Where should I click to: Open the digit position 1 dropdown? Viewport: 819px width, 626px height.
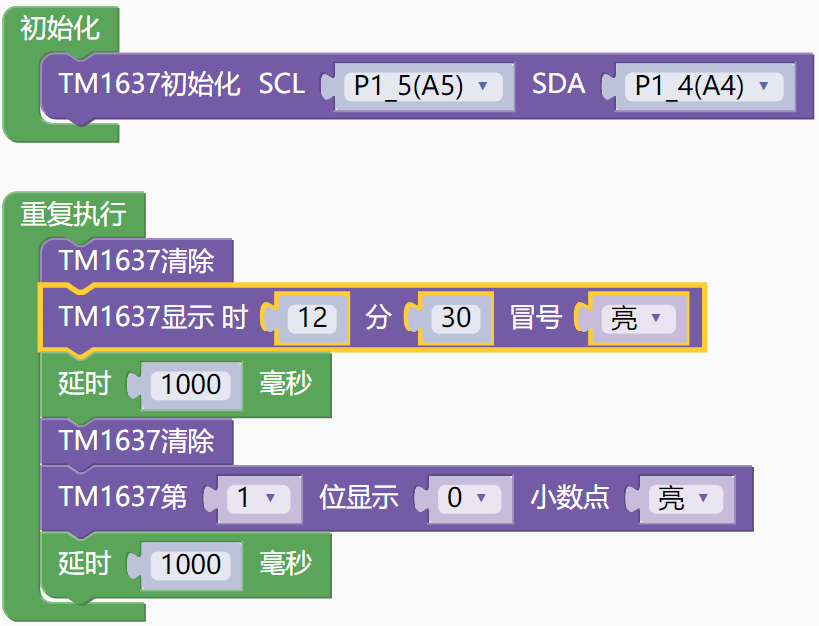pyautogui.click(x=259, y=497)
